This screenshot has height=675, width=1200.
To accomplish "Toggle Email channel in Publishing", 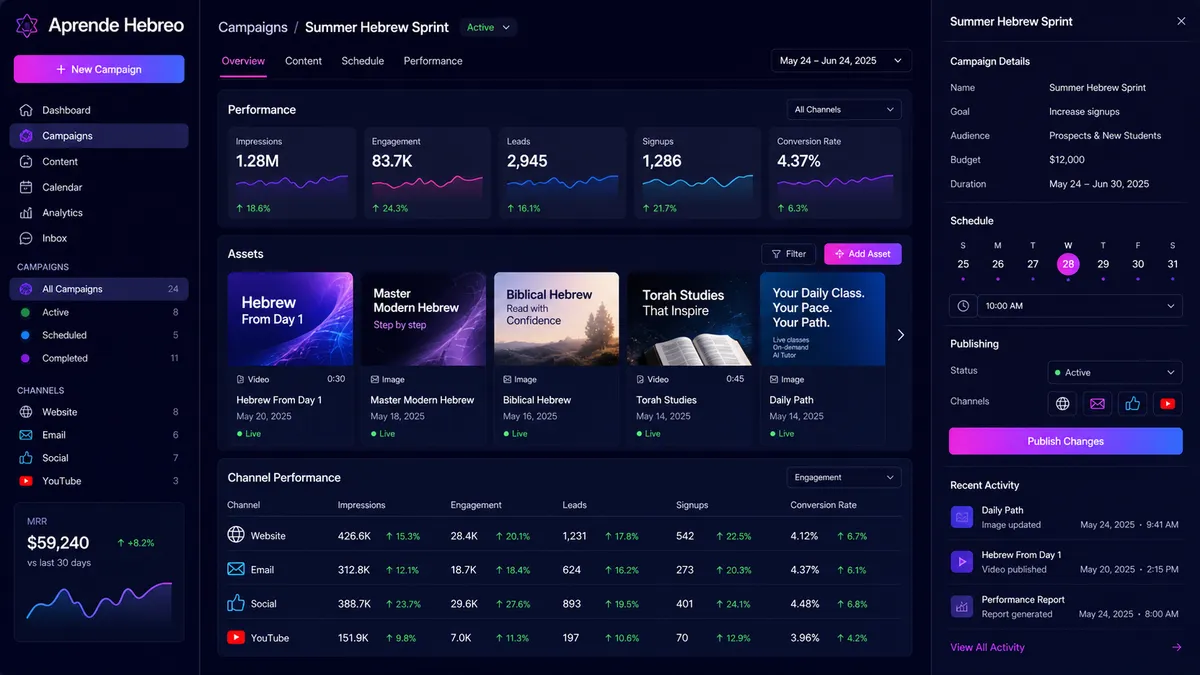I will [1097, 403].
